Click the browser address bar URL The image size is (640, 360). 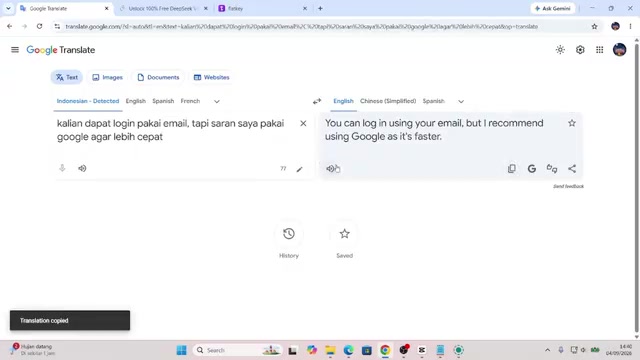click(x=301, y=27)
